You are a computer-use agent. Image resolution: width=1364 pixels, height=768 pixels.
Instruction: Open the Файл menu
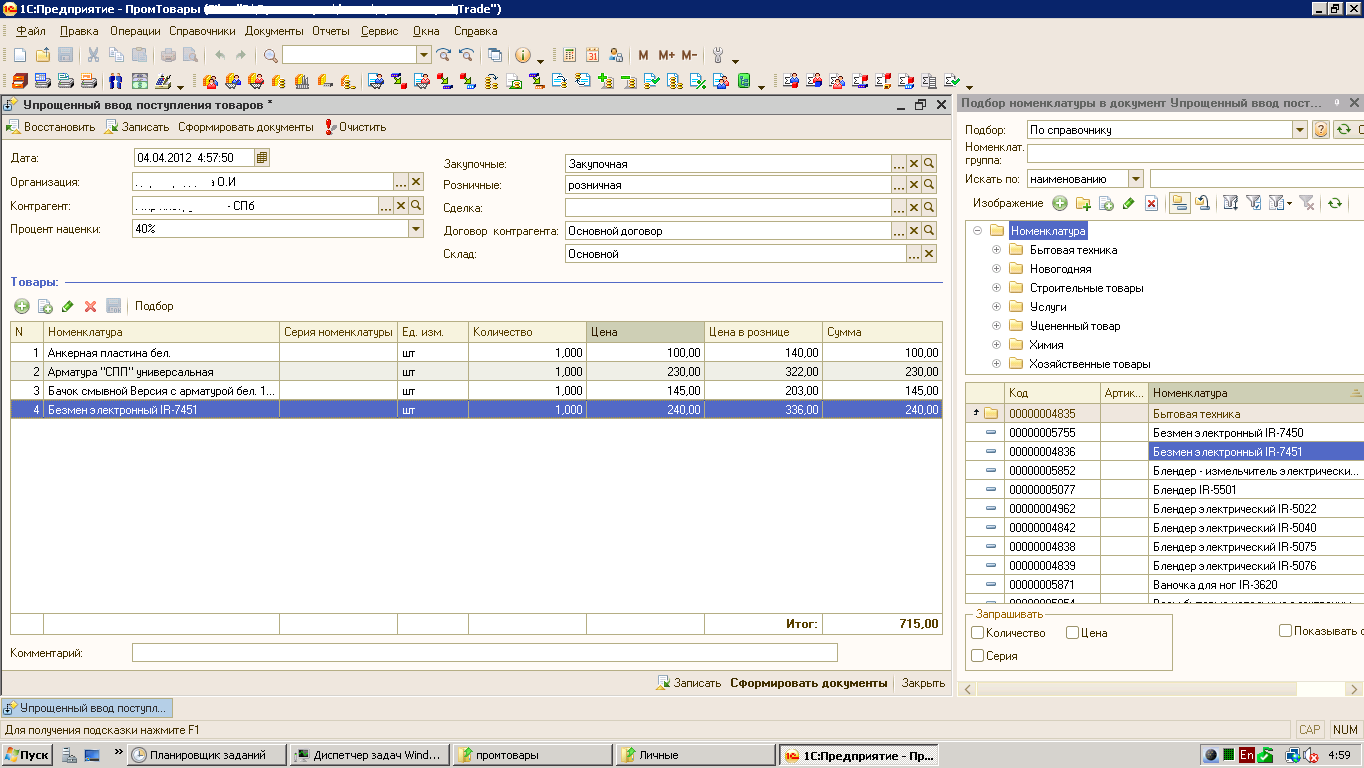tap(31, 31)
